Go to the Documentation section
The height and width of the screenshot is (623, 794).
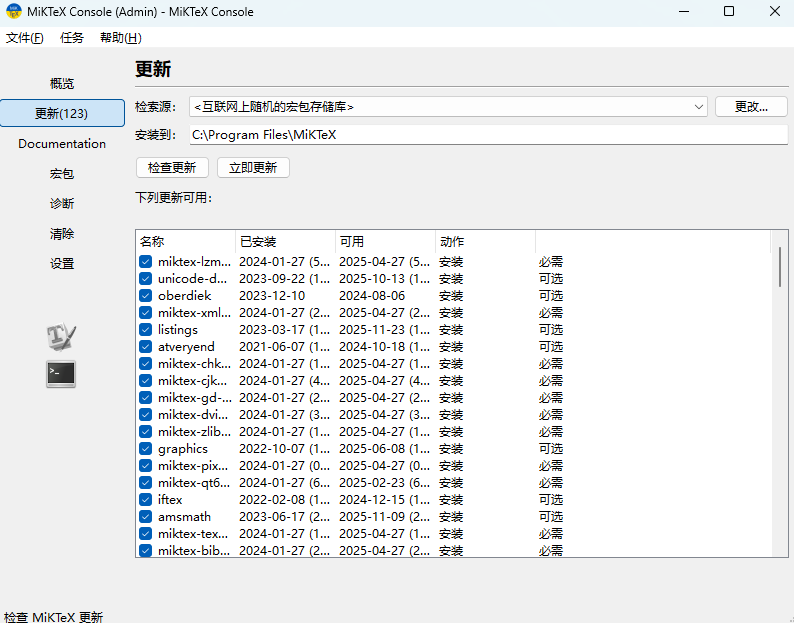tap(62, 144)
